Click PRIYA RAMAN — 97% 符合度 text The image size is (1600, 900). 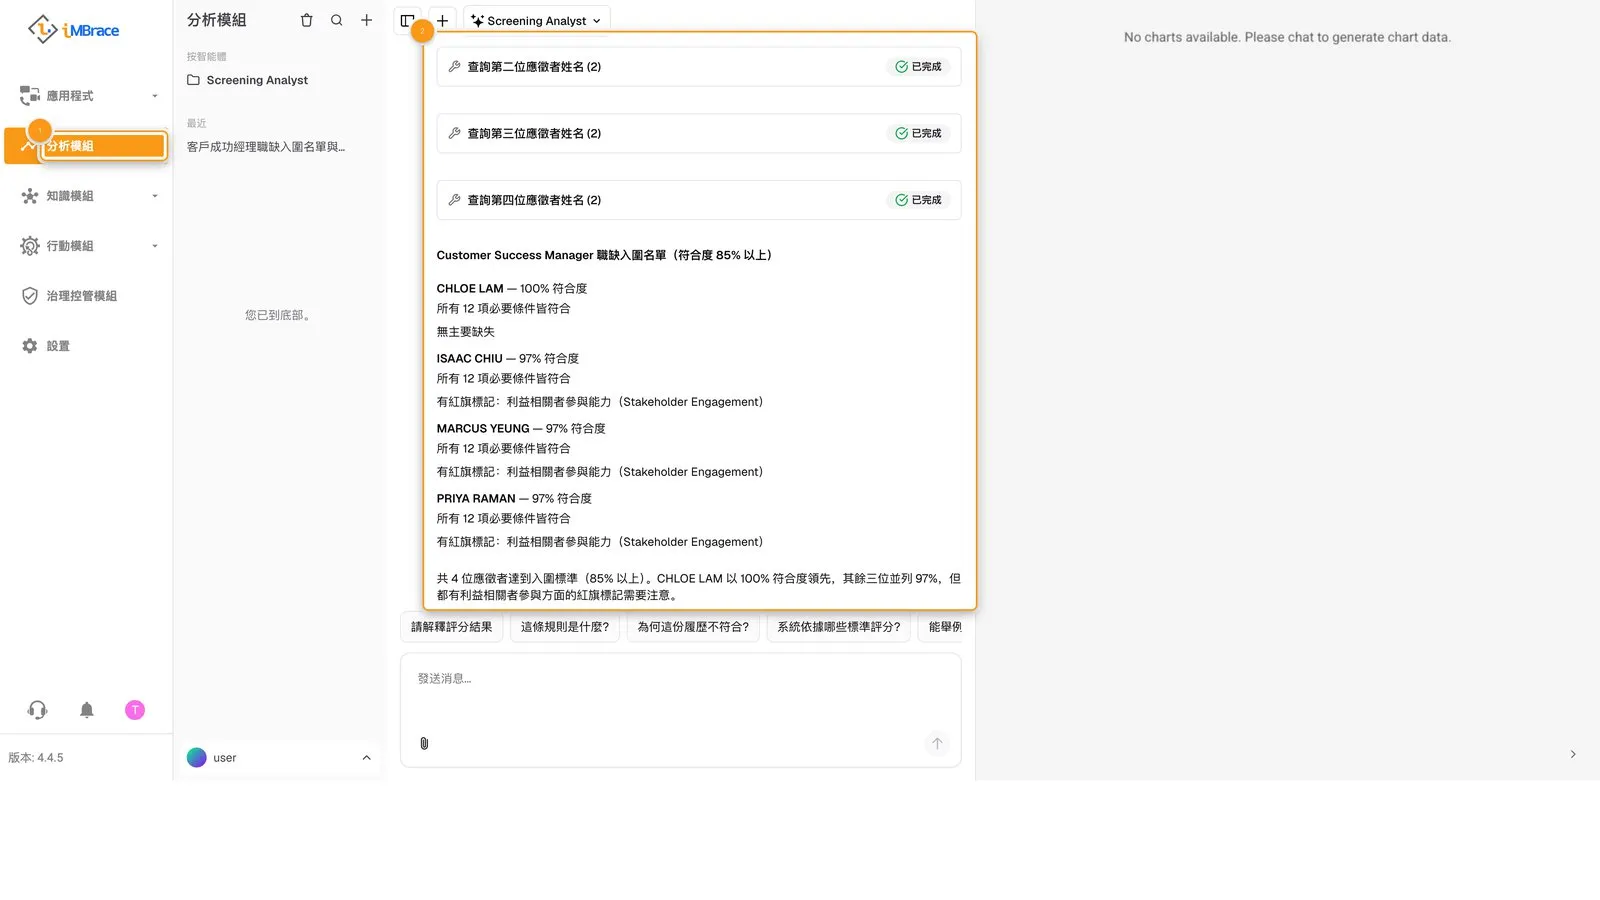pyautogui.click(x=514, y=498)
